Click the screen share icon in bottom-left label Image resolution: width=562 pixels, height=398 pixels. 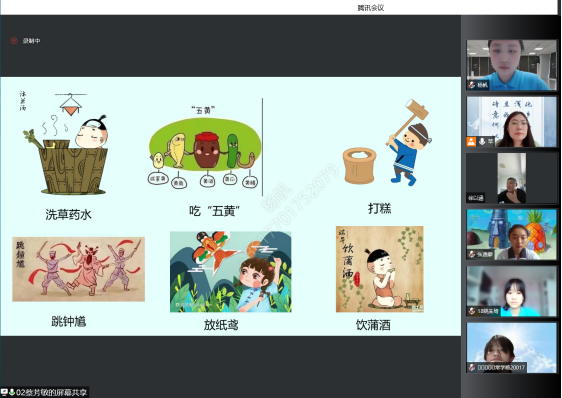point(4,392)
